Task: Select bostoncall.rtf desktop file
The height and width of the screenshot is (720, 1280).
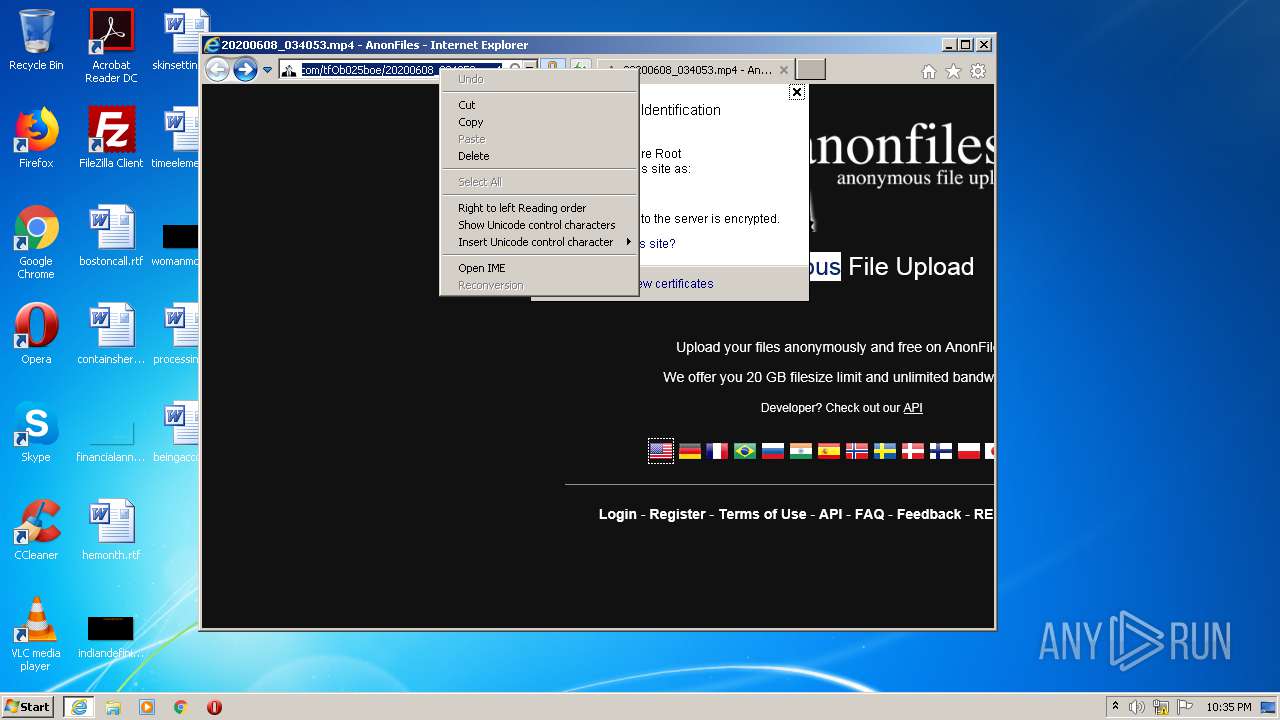Action: pos(111,236)
